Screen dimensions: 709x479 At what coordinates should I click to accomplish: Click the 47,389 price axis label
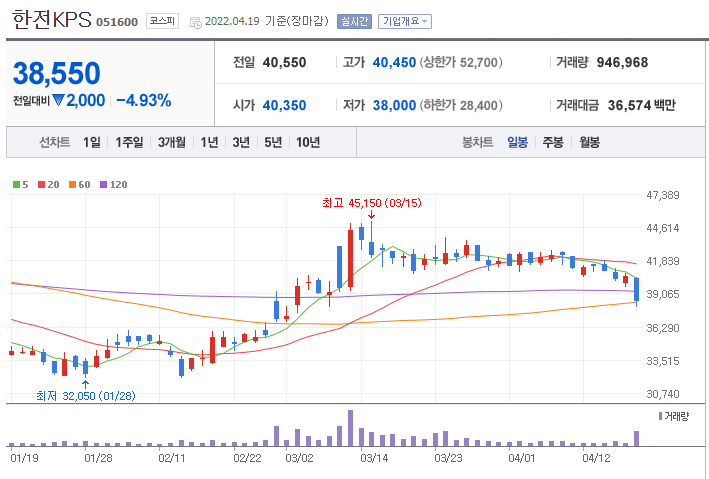(662, 195)
